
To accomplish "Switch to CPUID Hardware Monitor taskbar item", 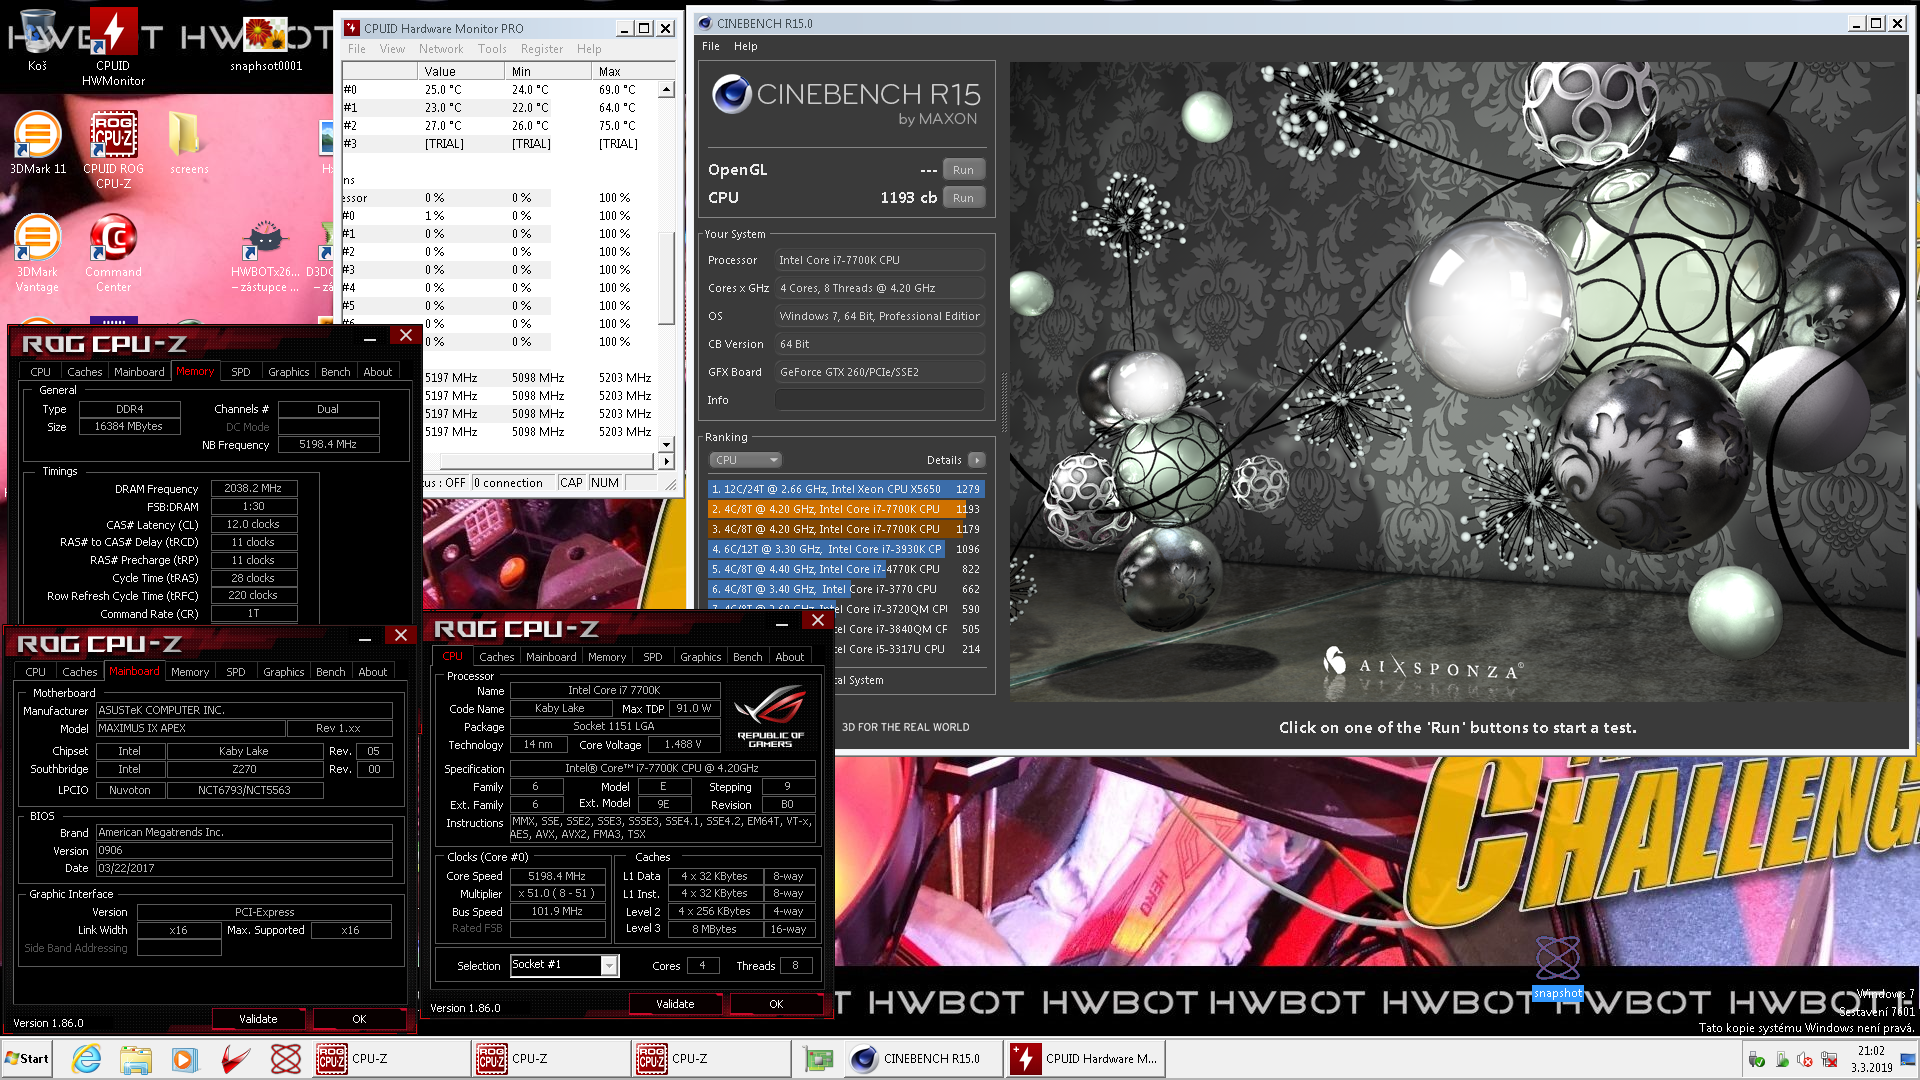I will pyautogui.click(x=1085, y=1058).
